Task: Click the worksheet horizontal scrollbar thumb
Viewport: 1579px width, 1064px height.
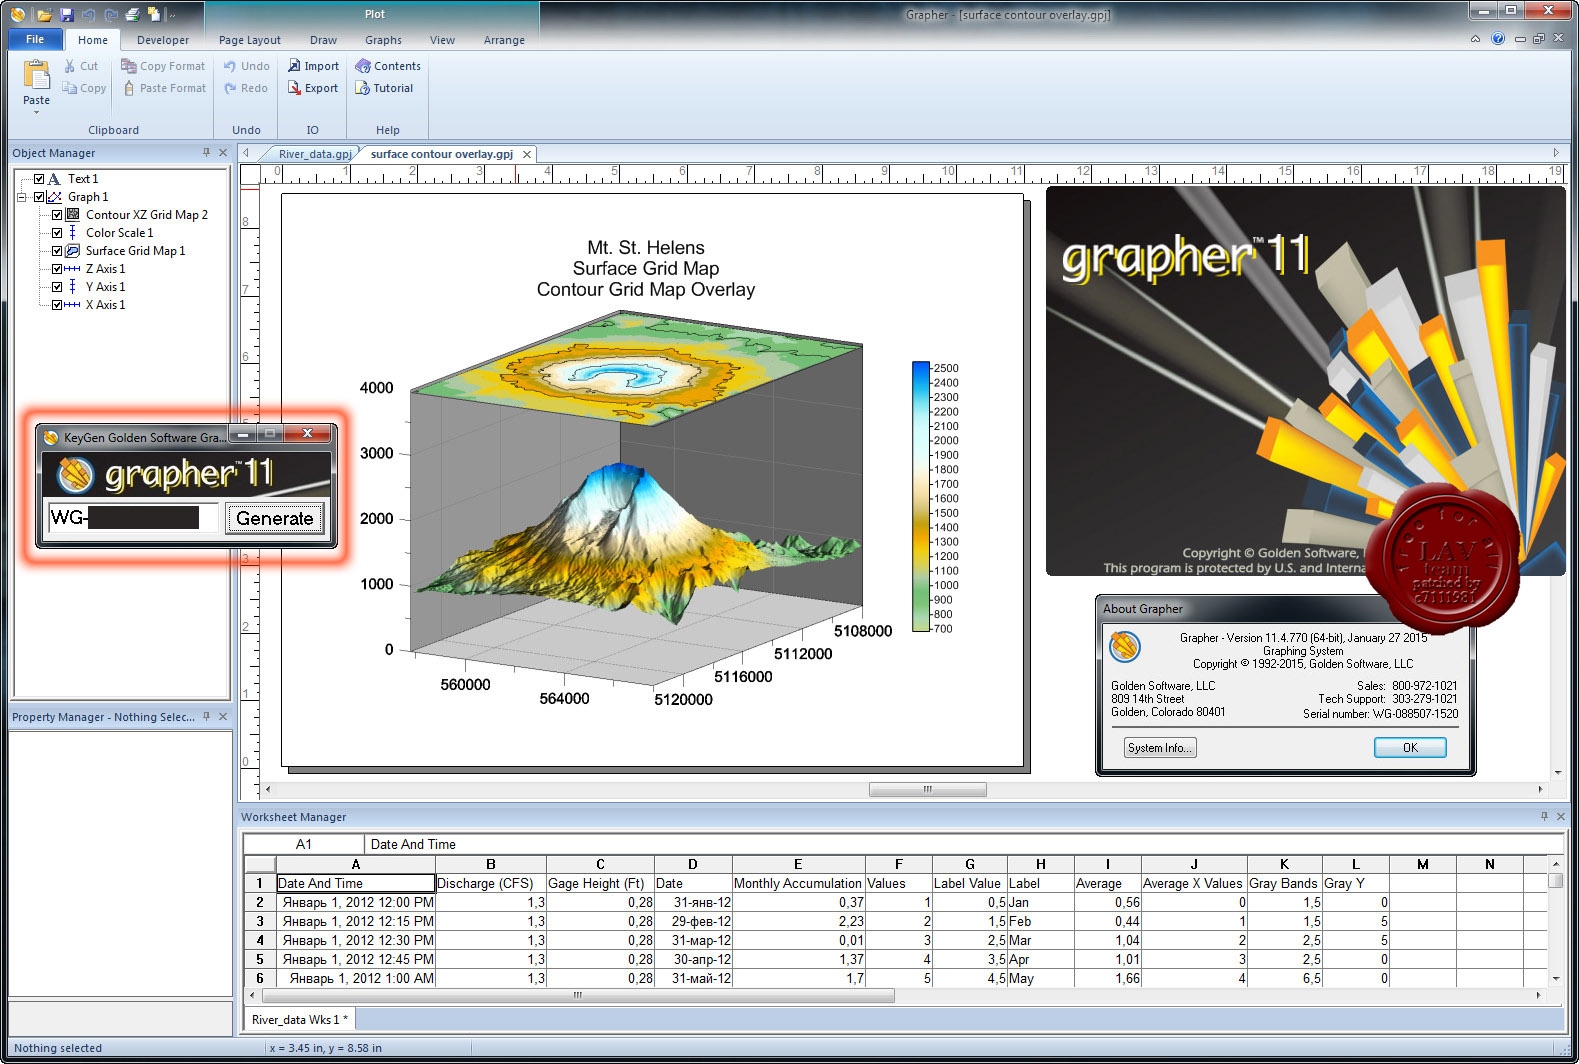Action: click(x=577, y=995)
